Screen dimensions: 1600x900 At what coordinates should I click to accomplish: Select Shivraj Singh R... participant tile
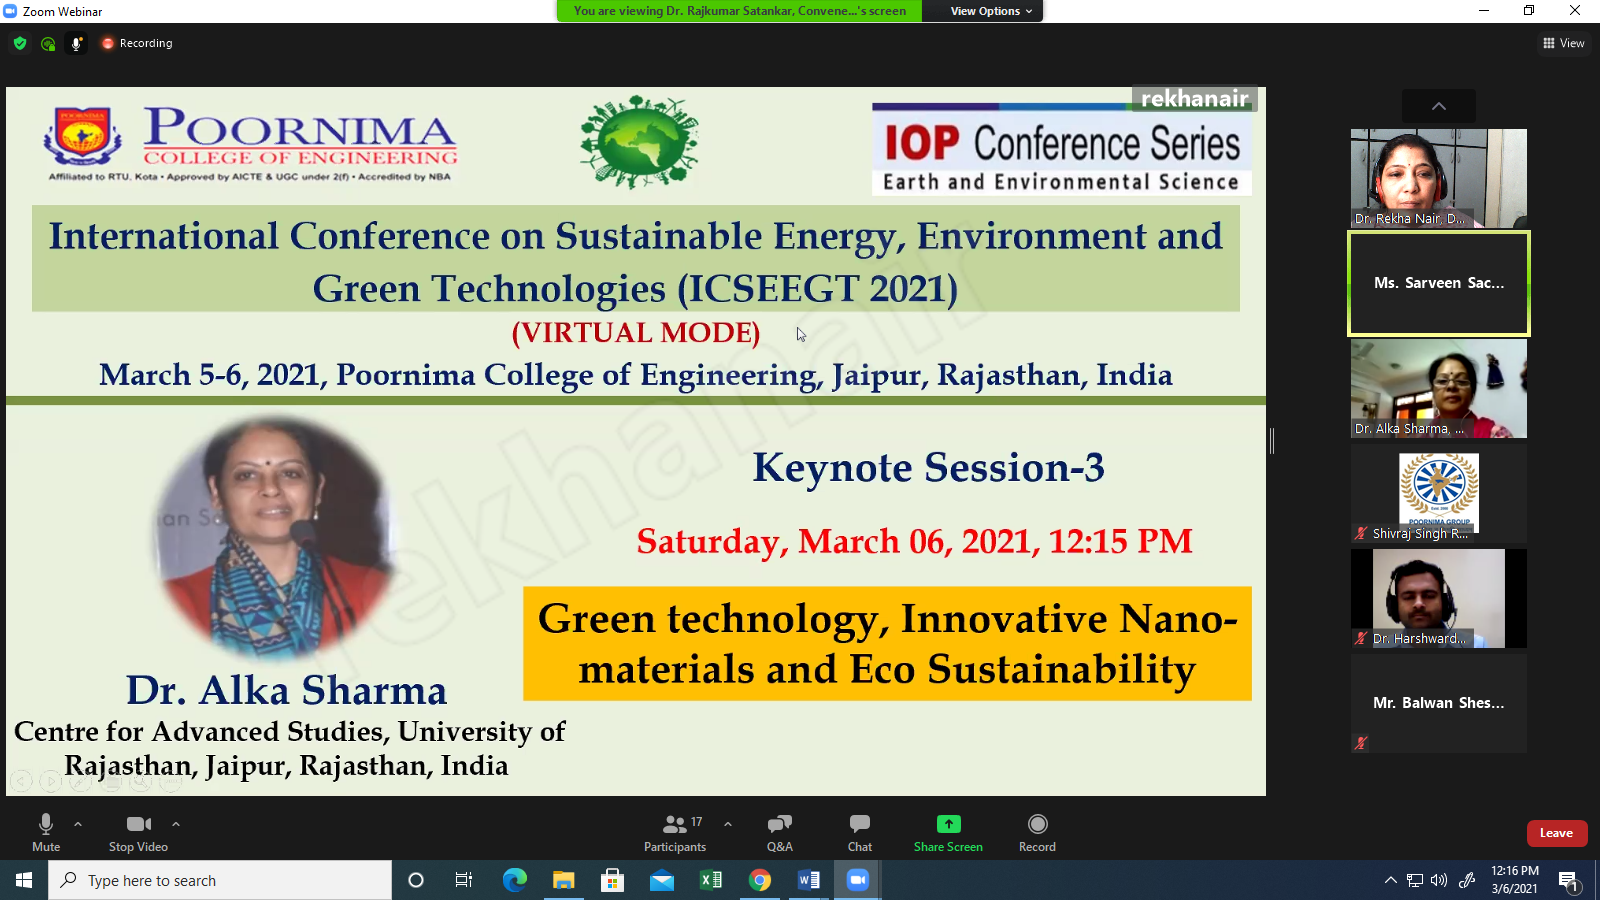1439,493
